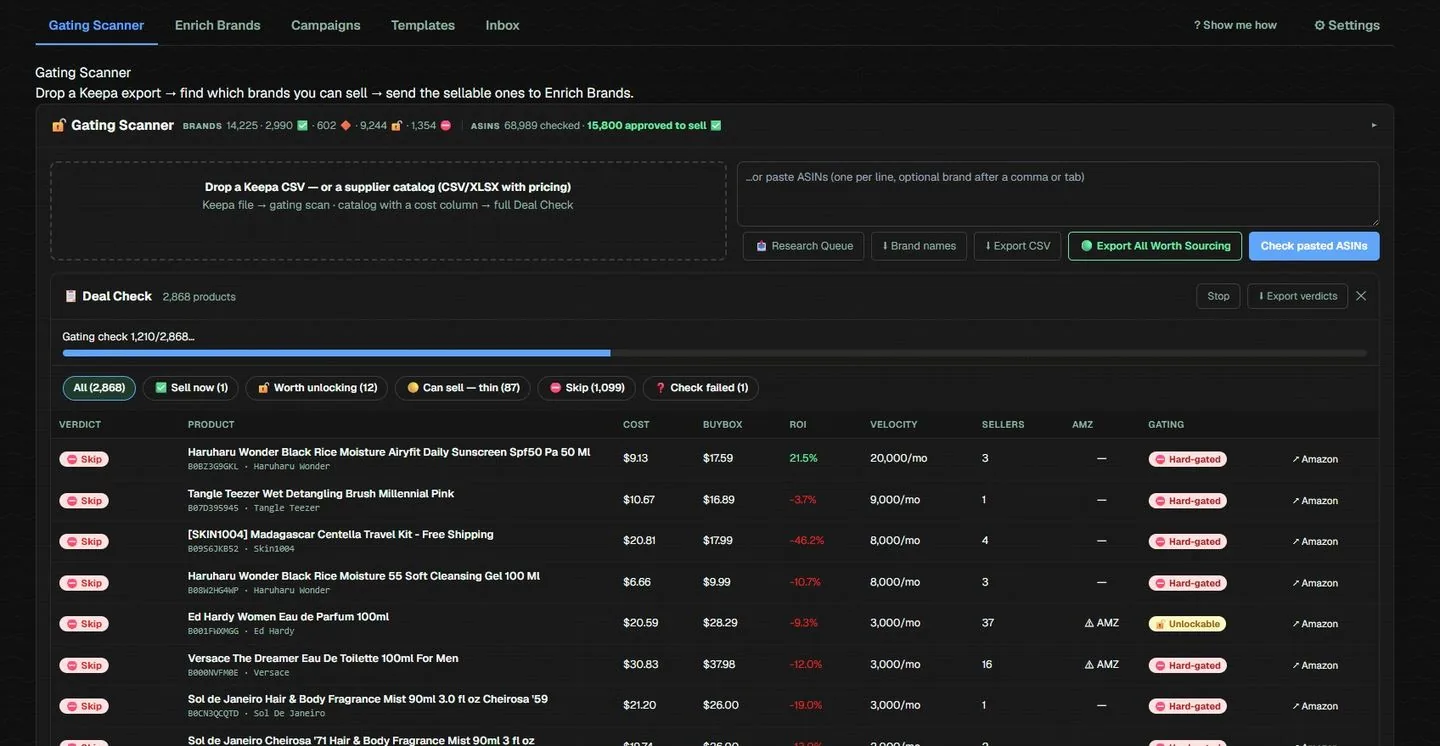The image size is (1440, 746).
Task: Click Hard-gated badge on Versace Dreamer row
Action: click(1188, 665)
